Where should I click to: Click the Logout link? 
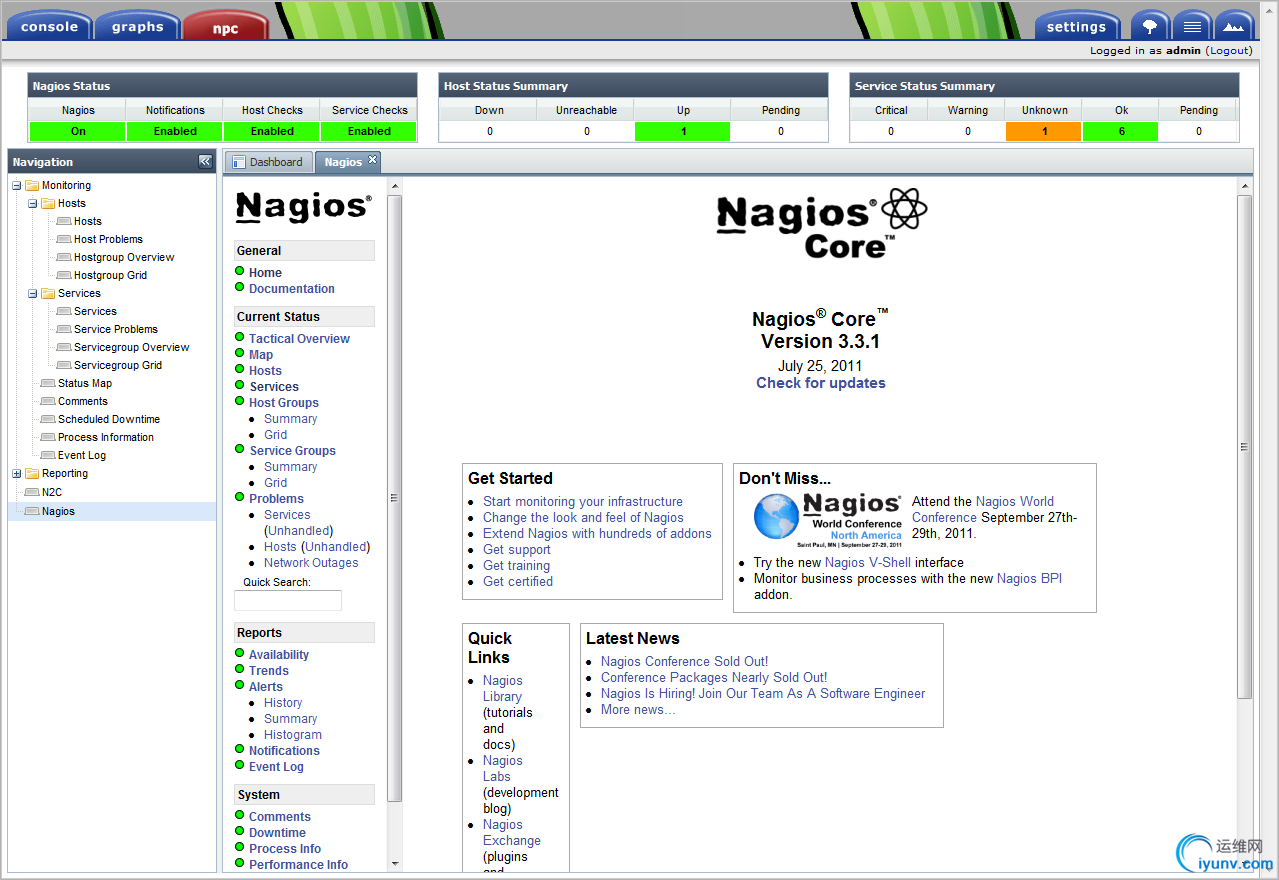[1229, 50]
